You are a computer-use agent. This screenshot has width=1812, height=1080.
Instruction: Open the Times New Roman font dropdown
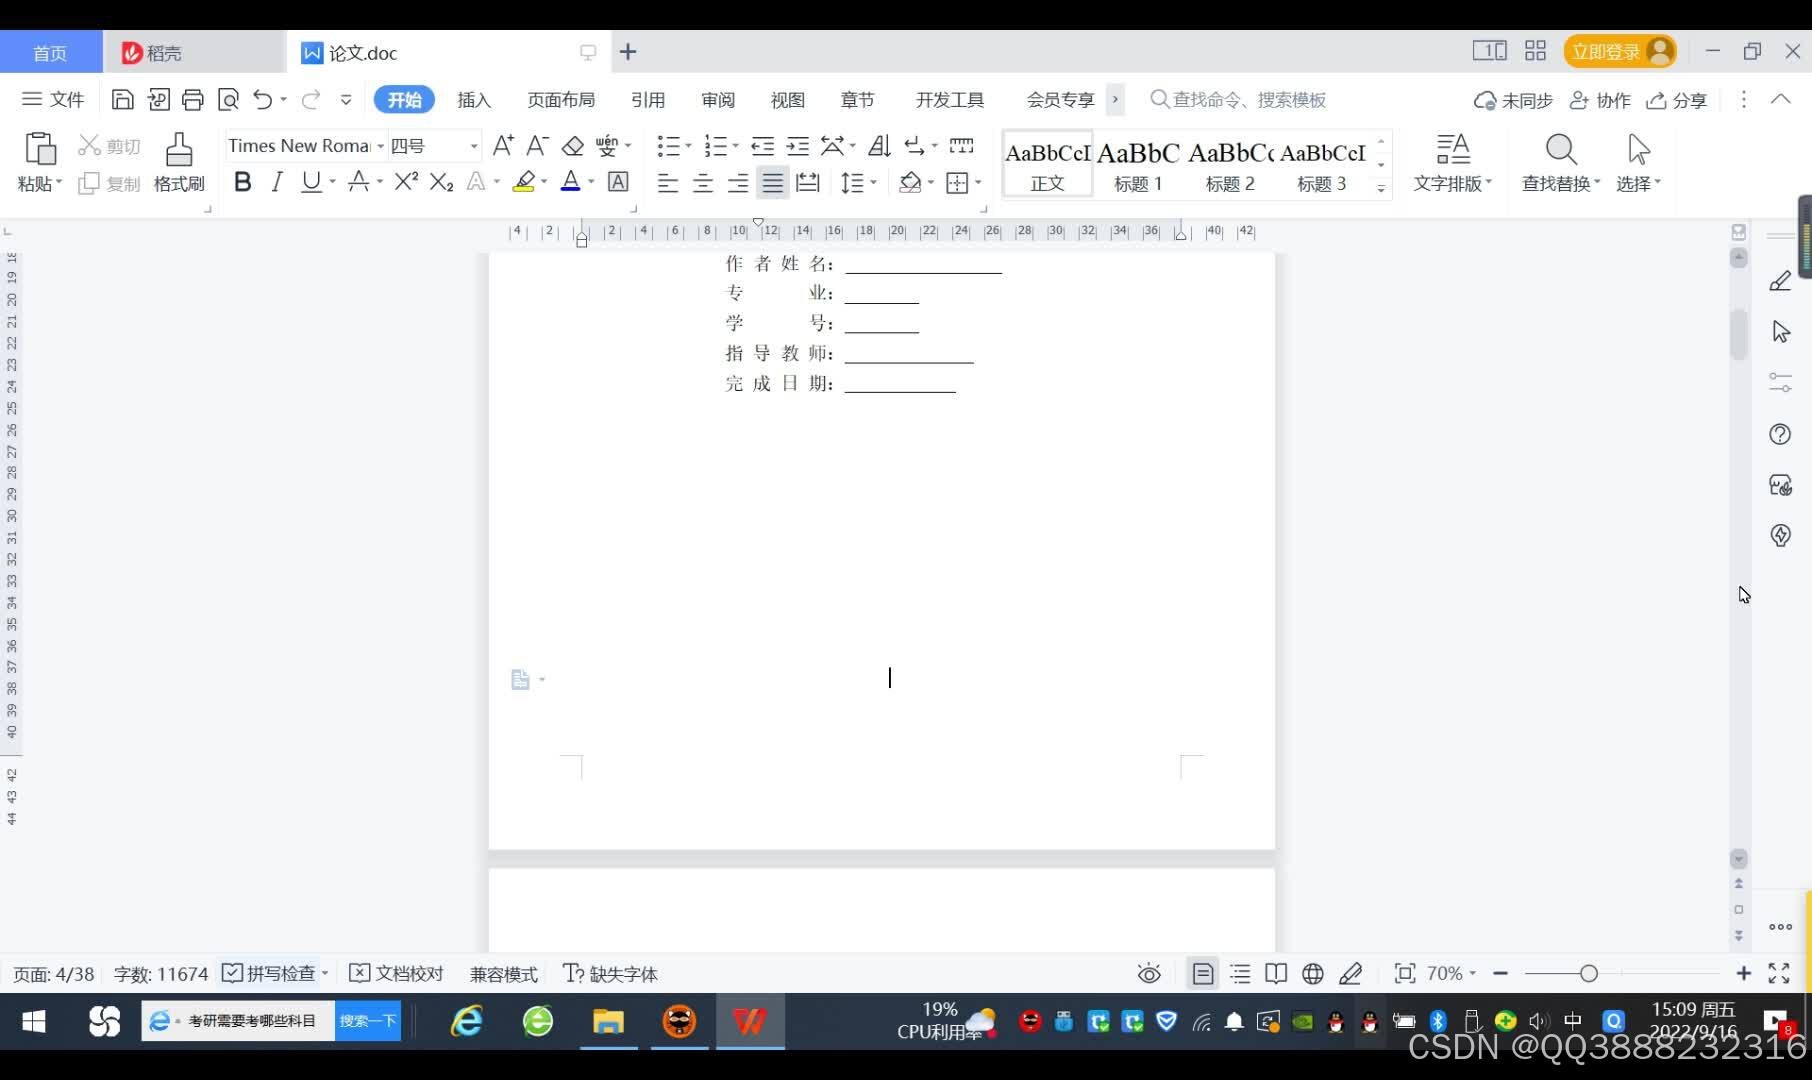tap(380, 145)
